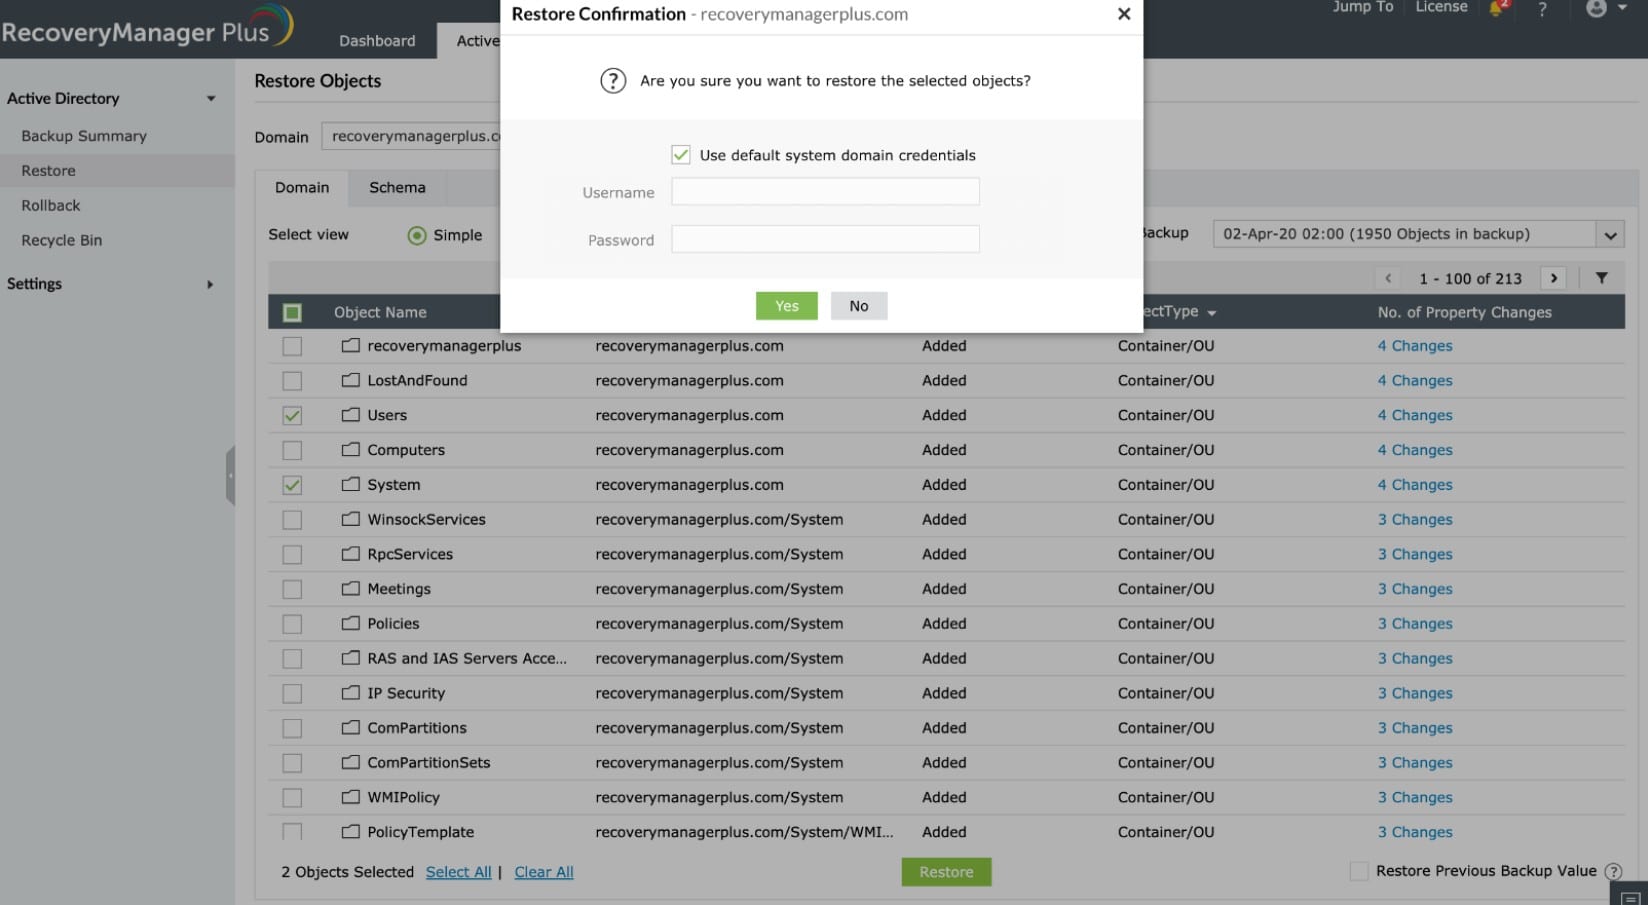1648x905 pixels.
Task: Enable Restore Previous Backup Value checkbox
Action: [1359, 871]
